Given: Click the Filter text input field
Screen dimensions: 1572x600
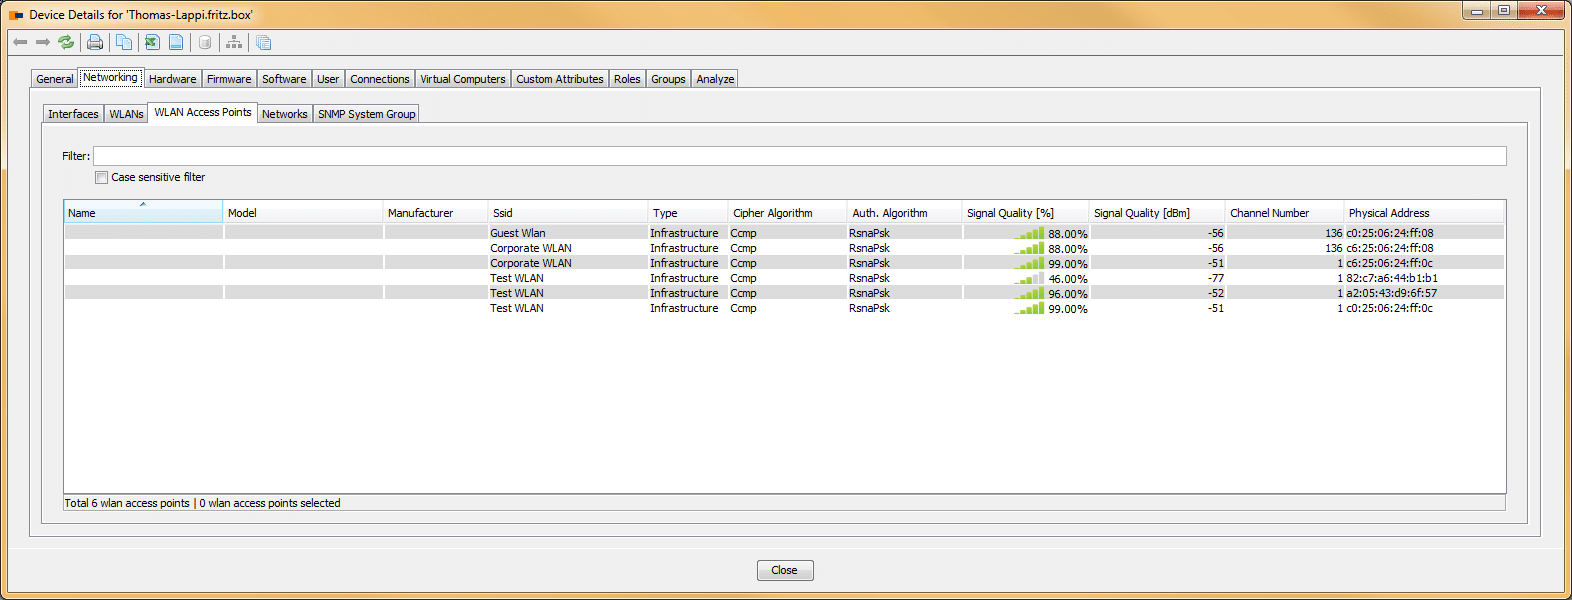Looking at the screenshot, I should (799, 156).
